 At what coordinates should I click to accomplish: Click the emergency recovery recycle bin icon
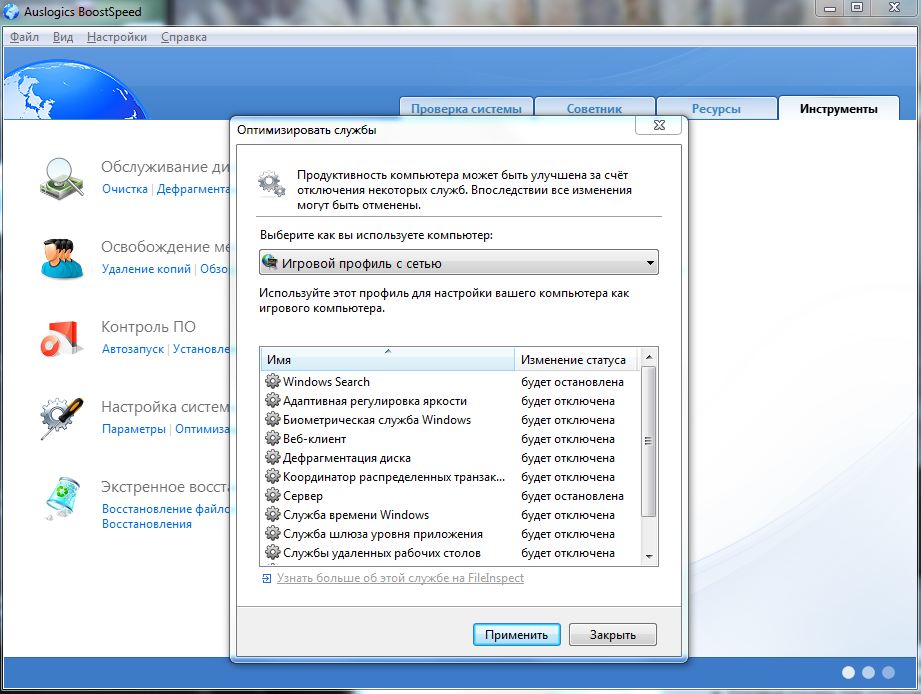[x=62, y=498]
